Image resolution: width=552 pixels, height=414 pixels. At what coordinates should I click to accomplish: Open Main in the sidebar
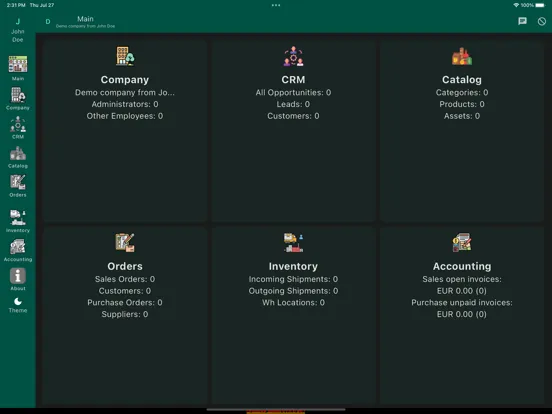pos(18,68)
